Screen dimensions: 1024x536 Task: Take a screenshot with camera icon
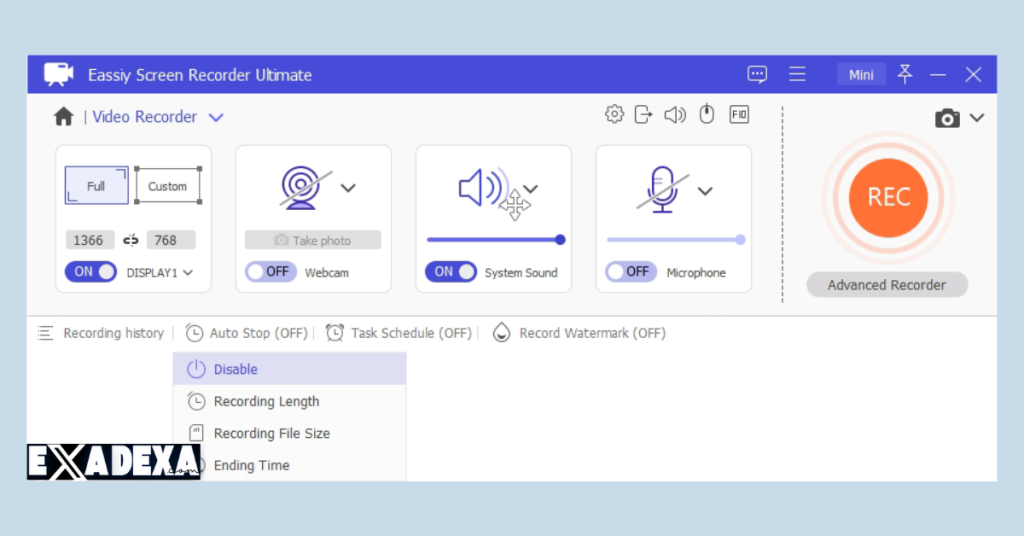point(947,118)
